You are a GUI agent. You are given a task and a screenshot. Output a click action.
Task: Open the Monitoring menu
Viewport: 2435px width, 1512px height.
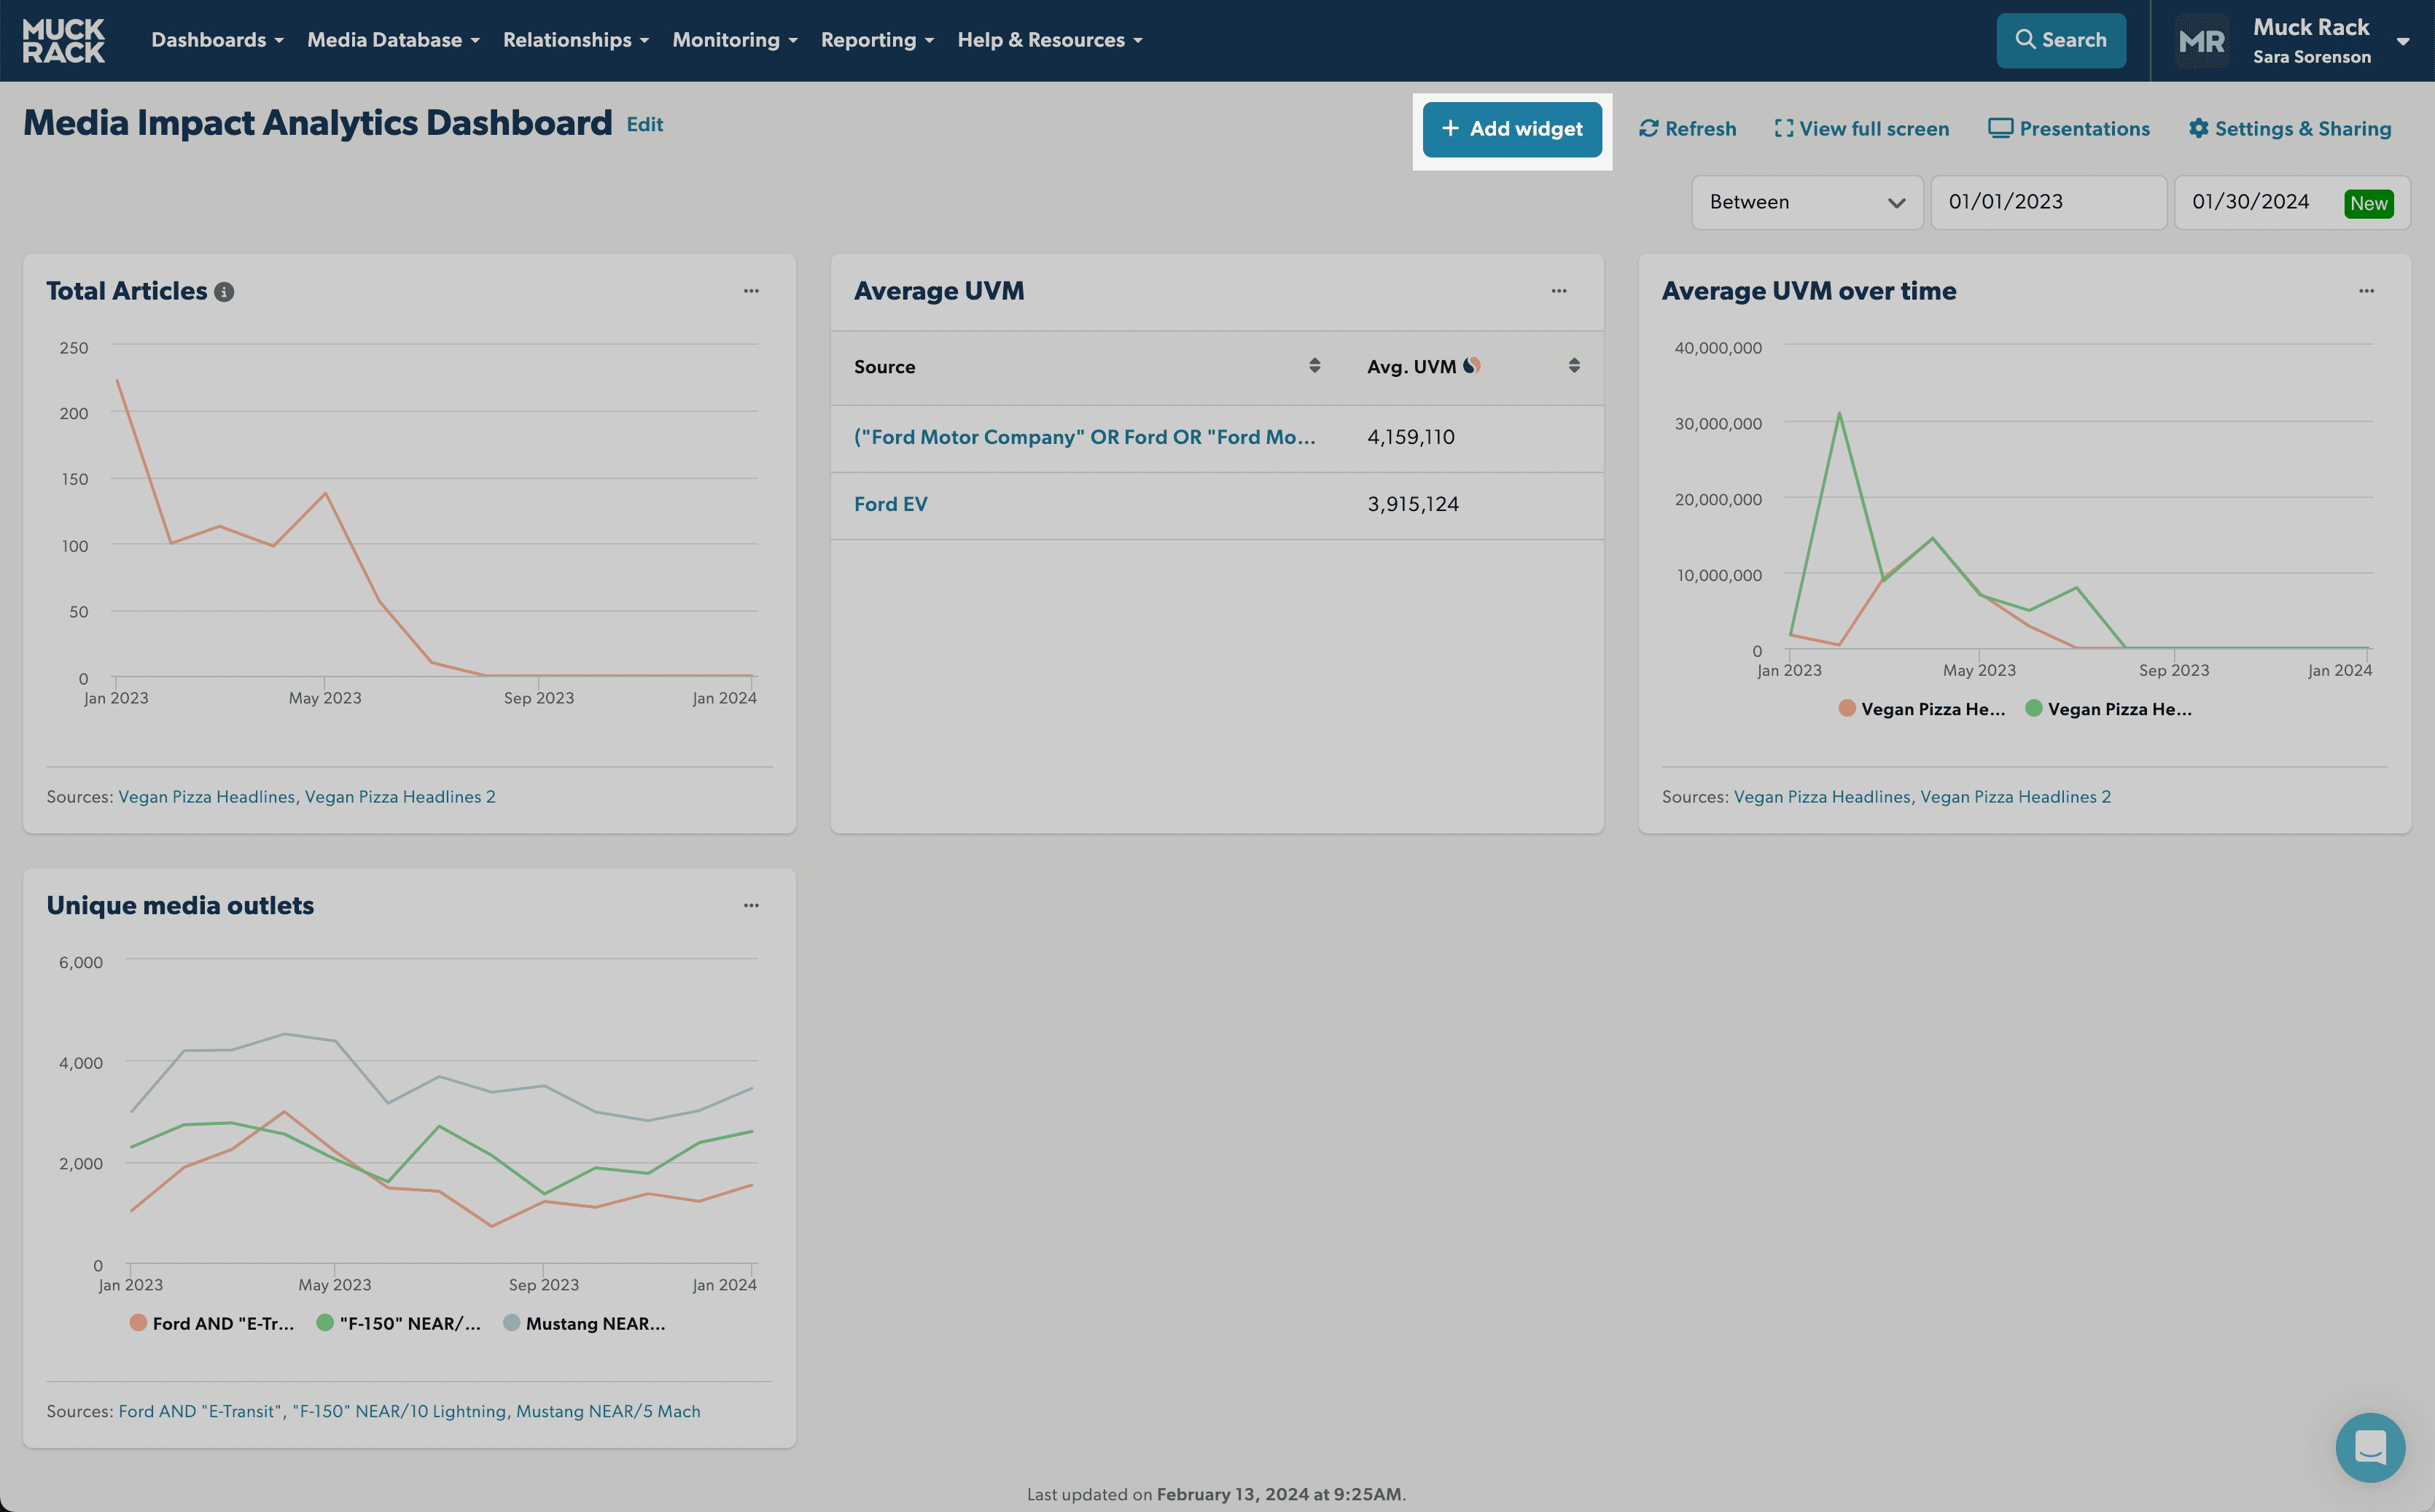click(x=735, y=40)
